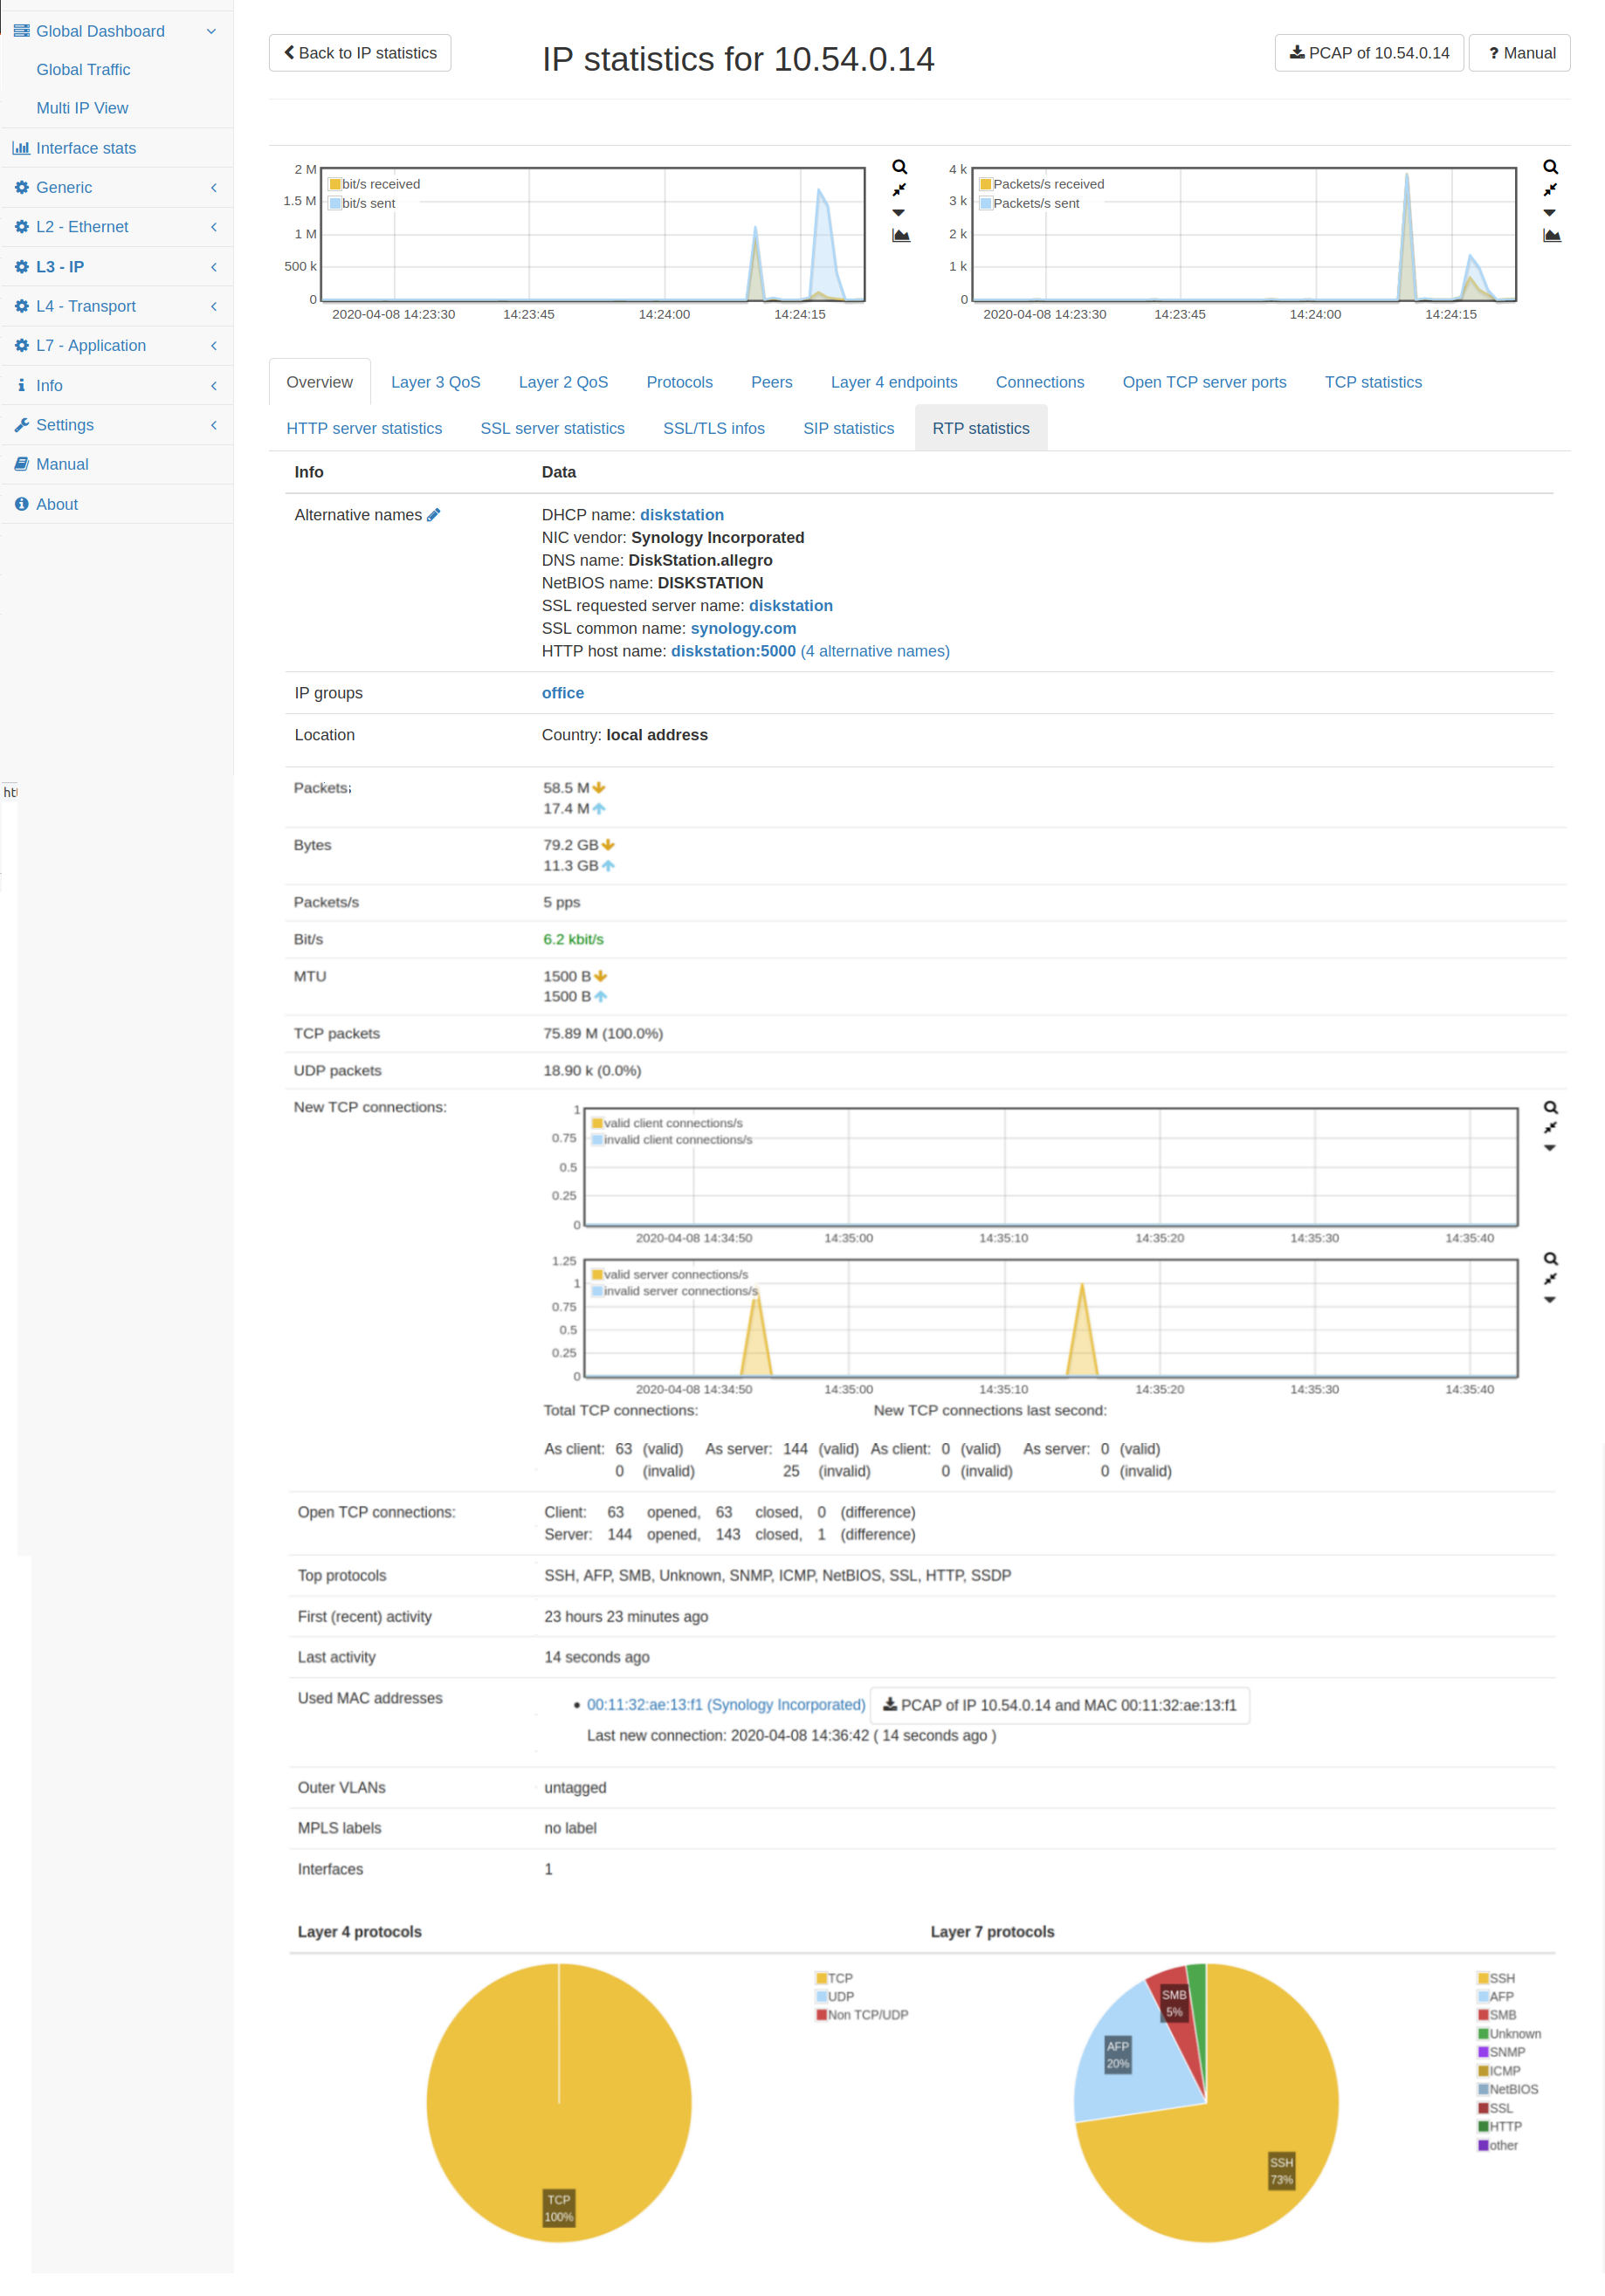The image size is (1605, 2296).
Task: Click the area chart icon beside bit/s chart
Action: 901,236
